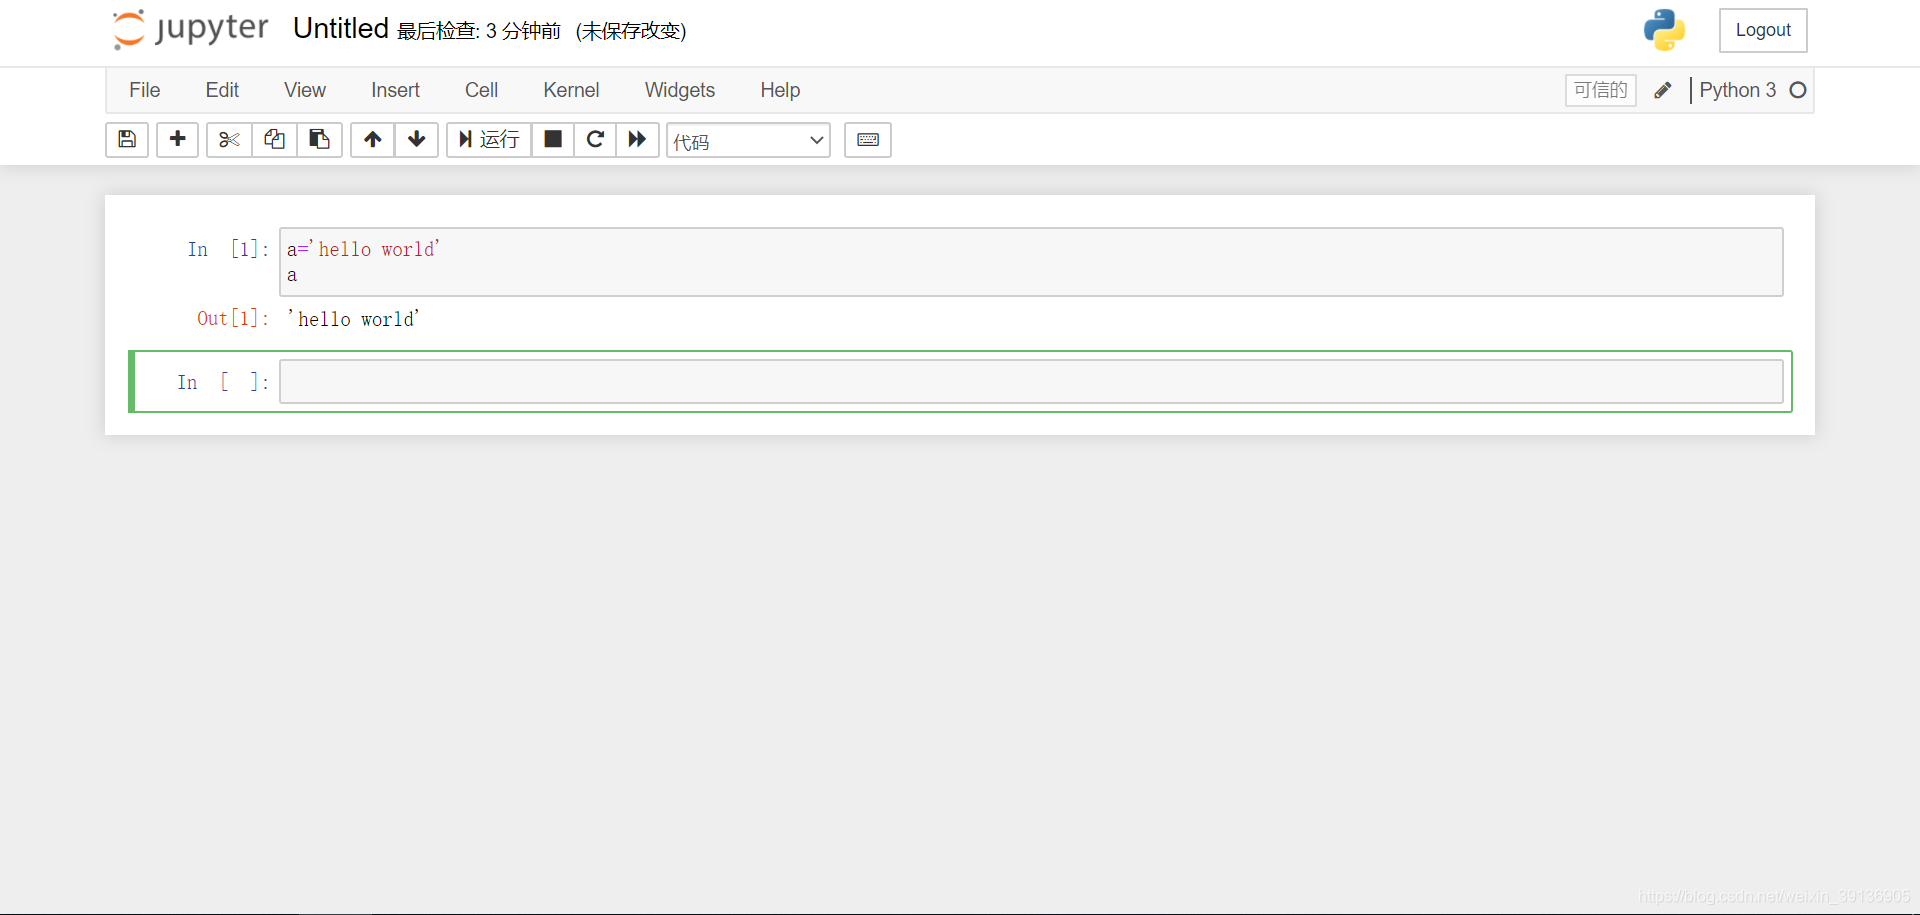Open the Cell menu
The height and width of the screenshot is (915, 1920).
pos(481,90)
